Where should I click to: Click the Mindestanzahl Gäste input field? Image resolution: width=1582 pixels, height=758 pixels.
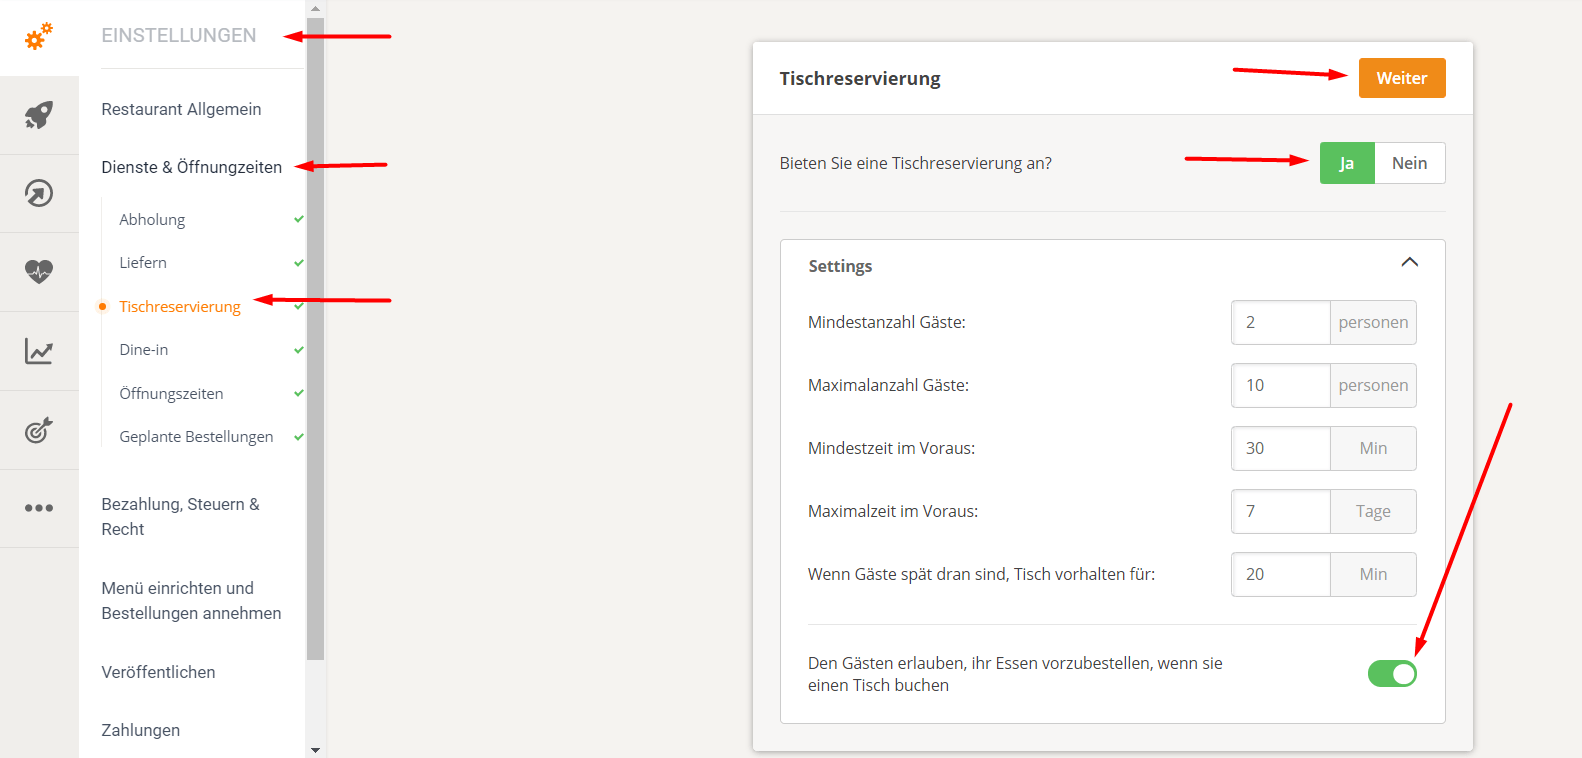(1281, 323)
